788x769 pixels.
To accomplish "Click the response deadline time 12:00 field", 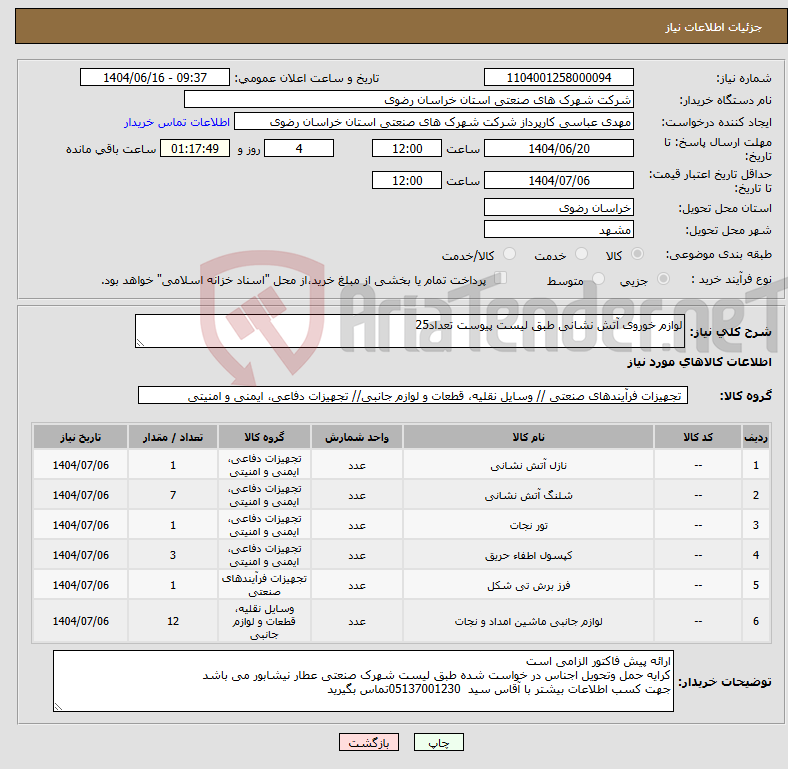I will (407, 148).
